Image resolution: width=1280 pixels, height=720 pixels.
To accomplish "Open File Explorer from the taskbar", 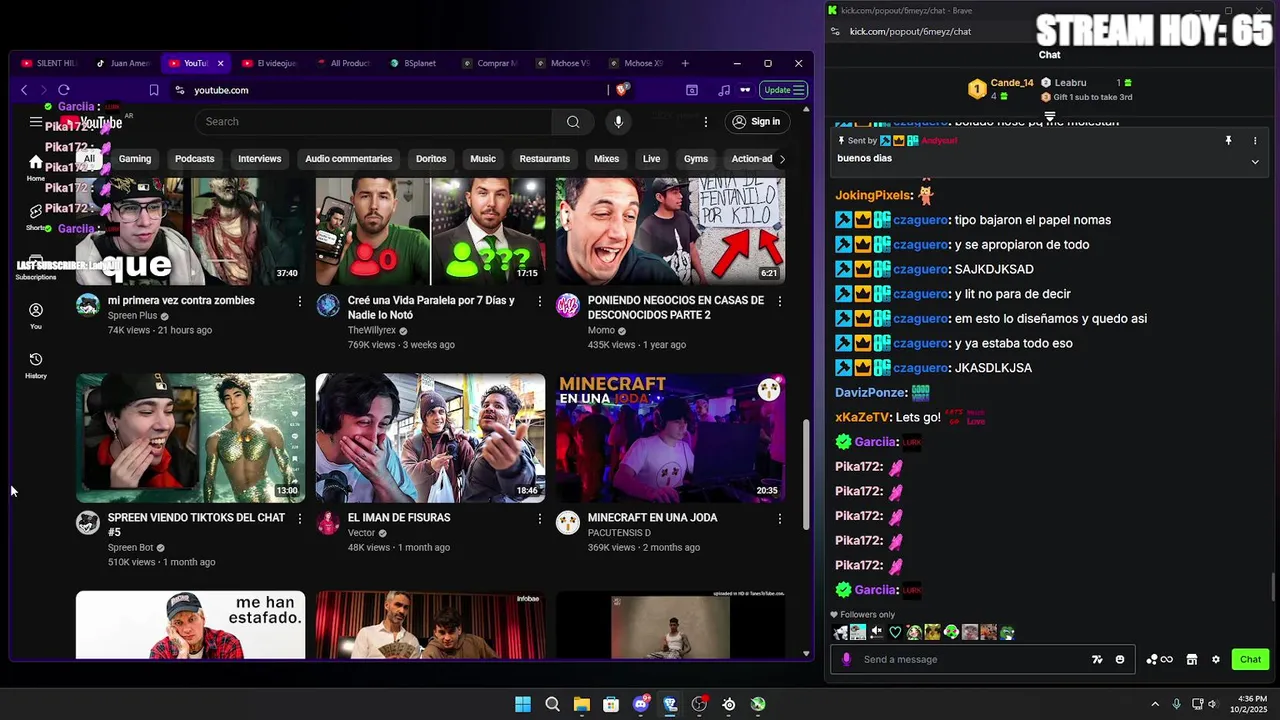I will [581, 705].
